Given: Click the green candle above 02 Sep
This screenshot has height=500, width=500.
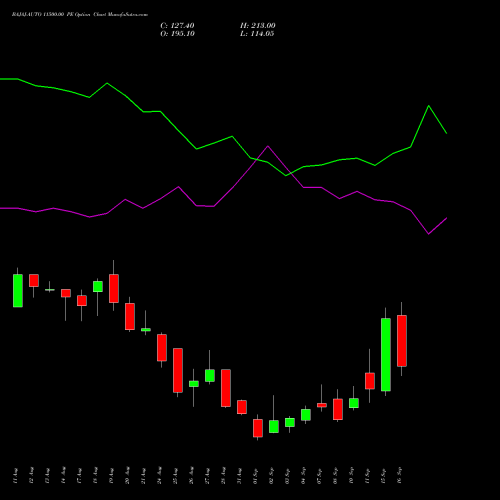Looking at the screenshot, I should [274, 427].
